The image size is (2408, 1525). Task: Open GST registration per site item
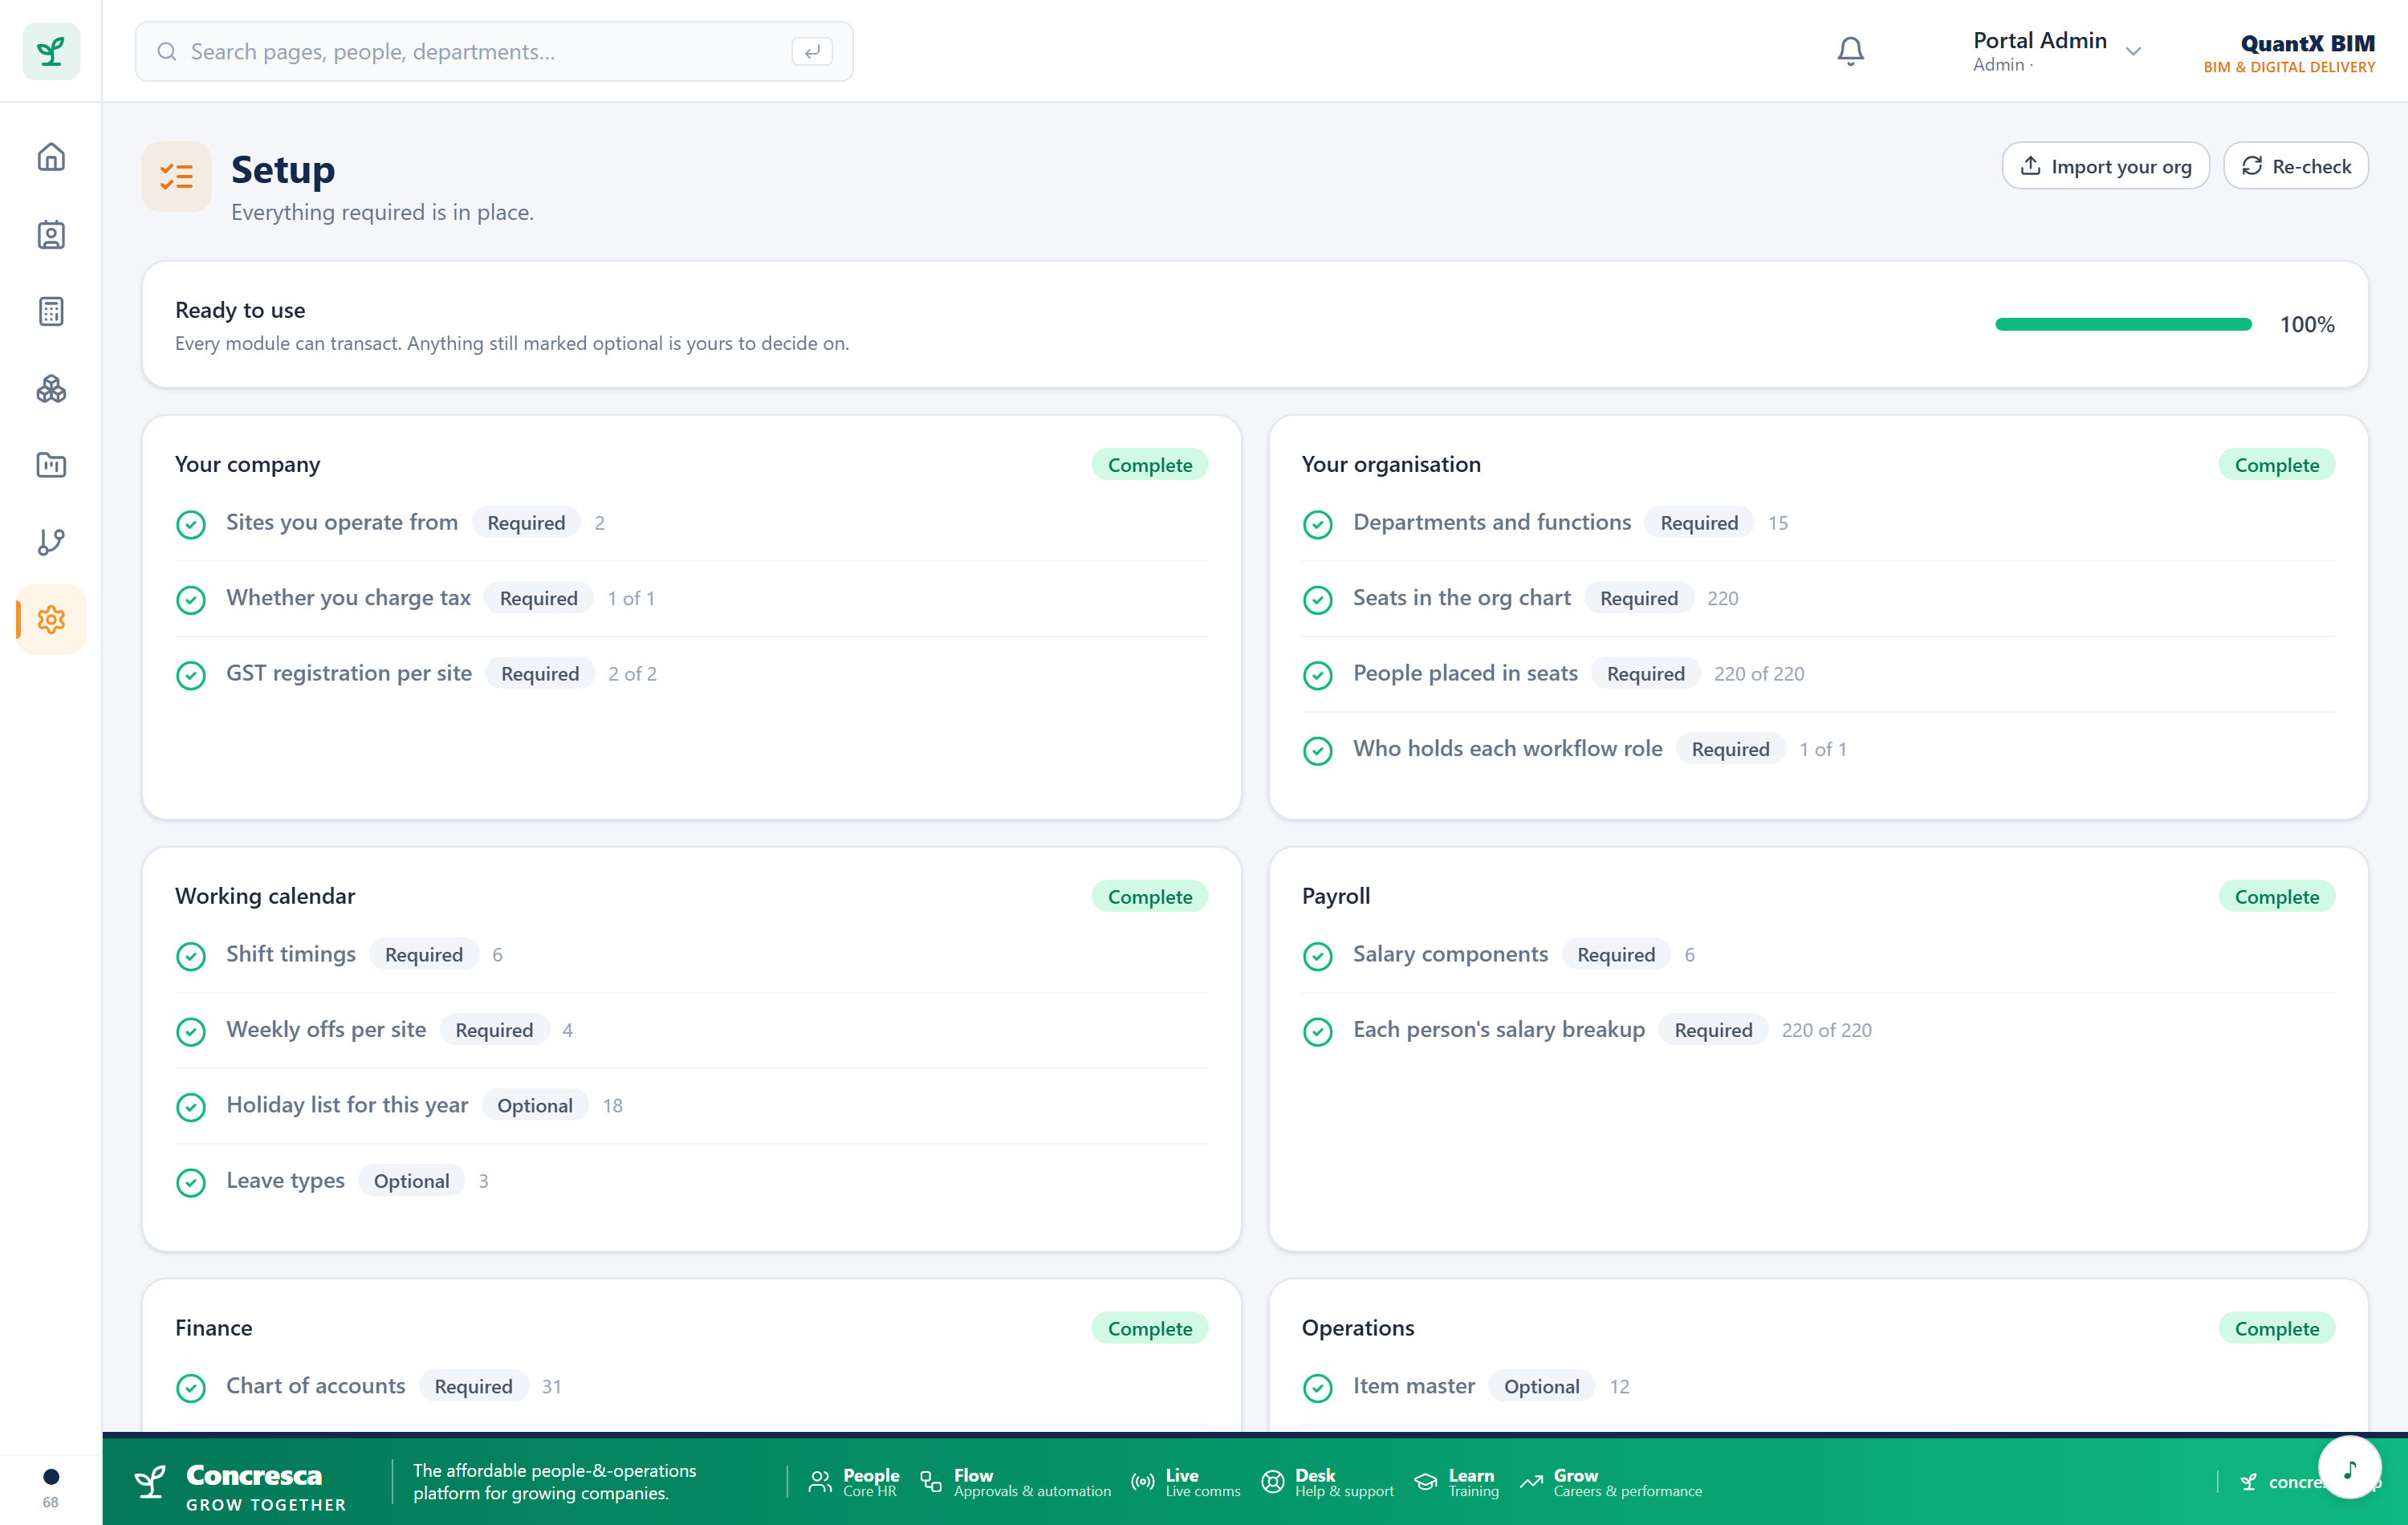click(691, 674)
